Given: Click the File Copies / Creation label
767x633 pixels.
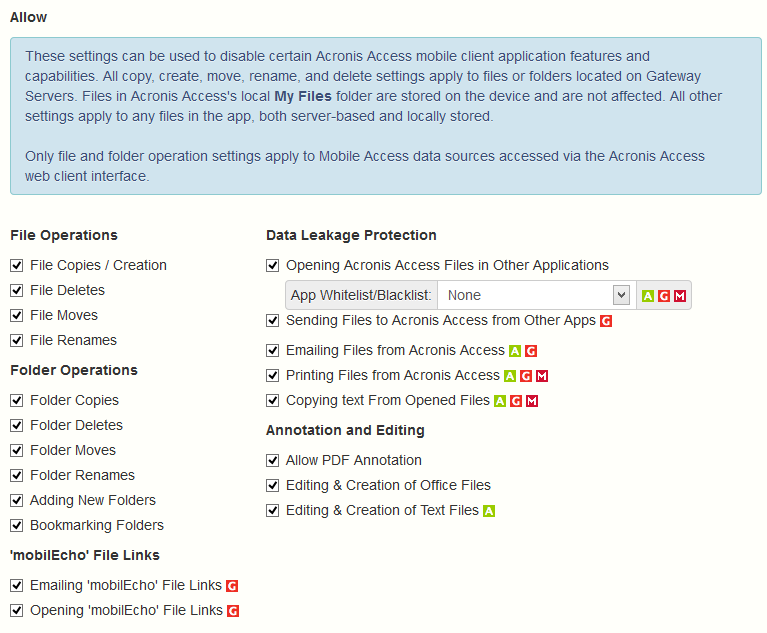Looking at the screenshot, I should point(98,266).
